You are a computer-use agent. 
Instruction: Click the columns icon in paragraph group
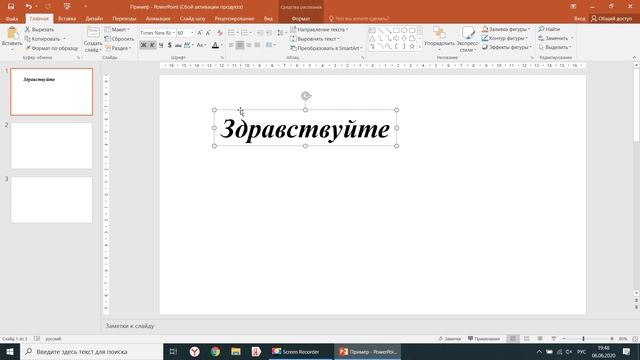269,45
